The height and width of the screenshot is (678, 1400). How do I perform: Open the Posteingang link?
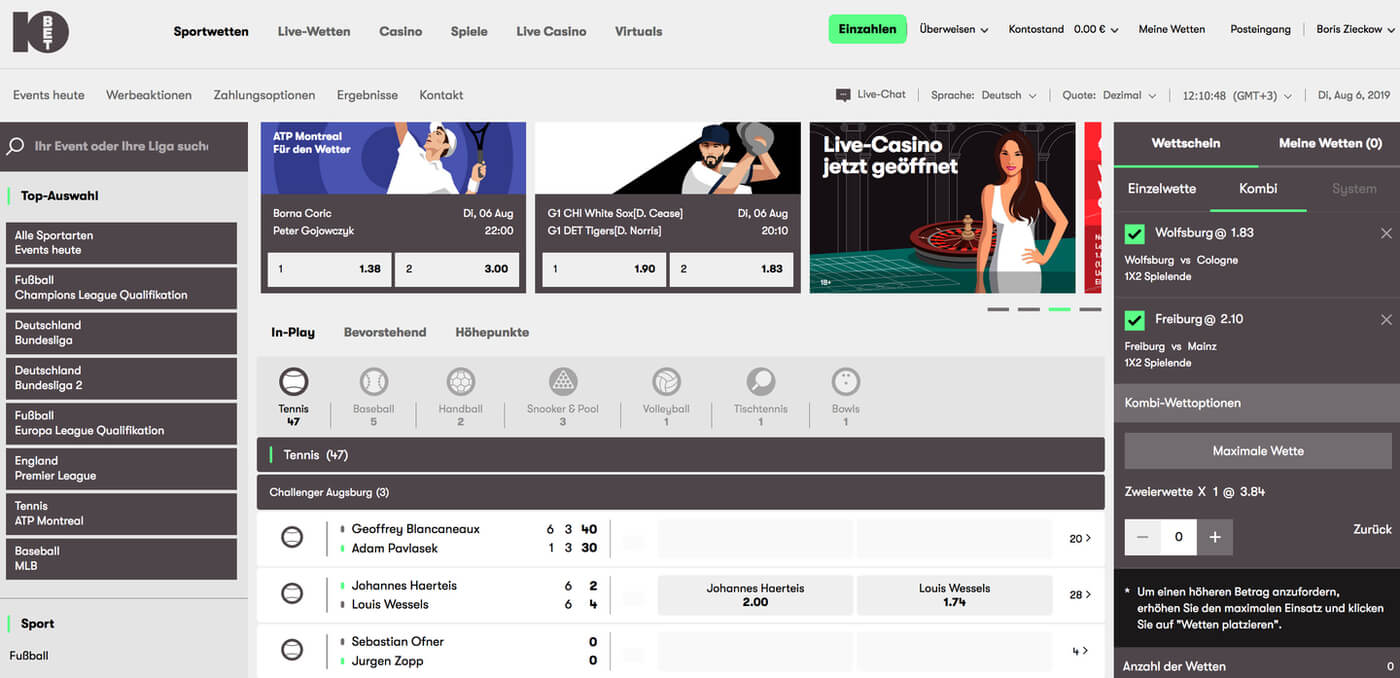(x=1260, y=30)
